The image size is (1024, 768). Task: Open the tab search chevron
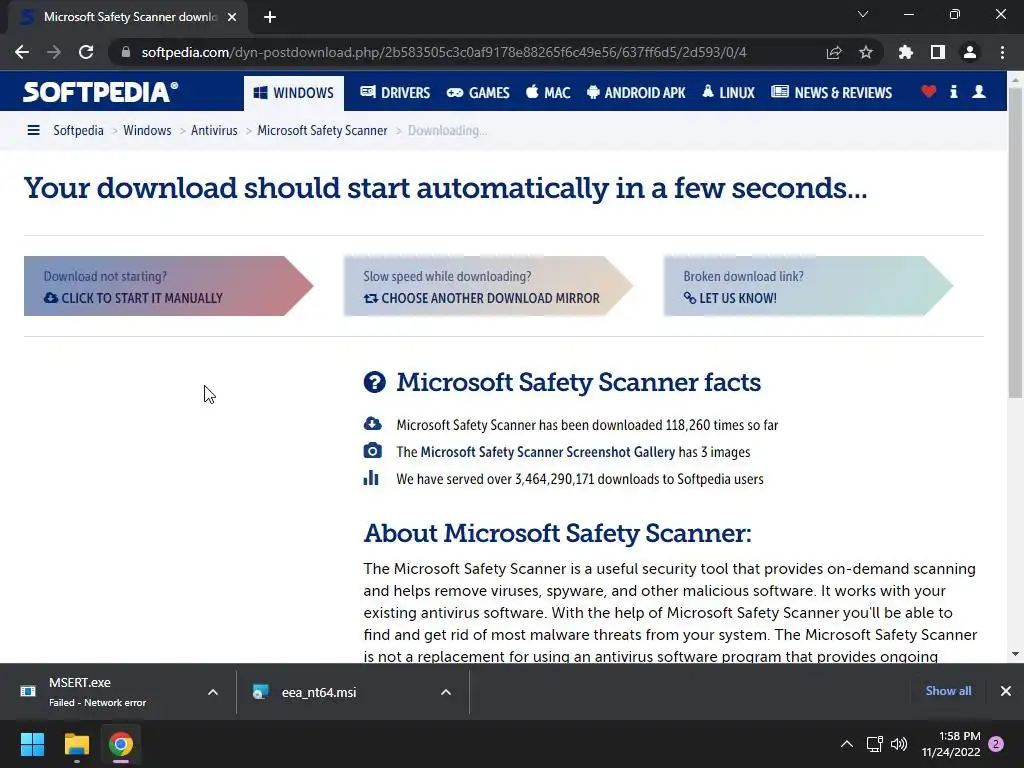click(863, 14)
